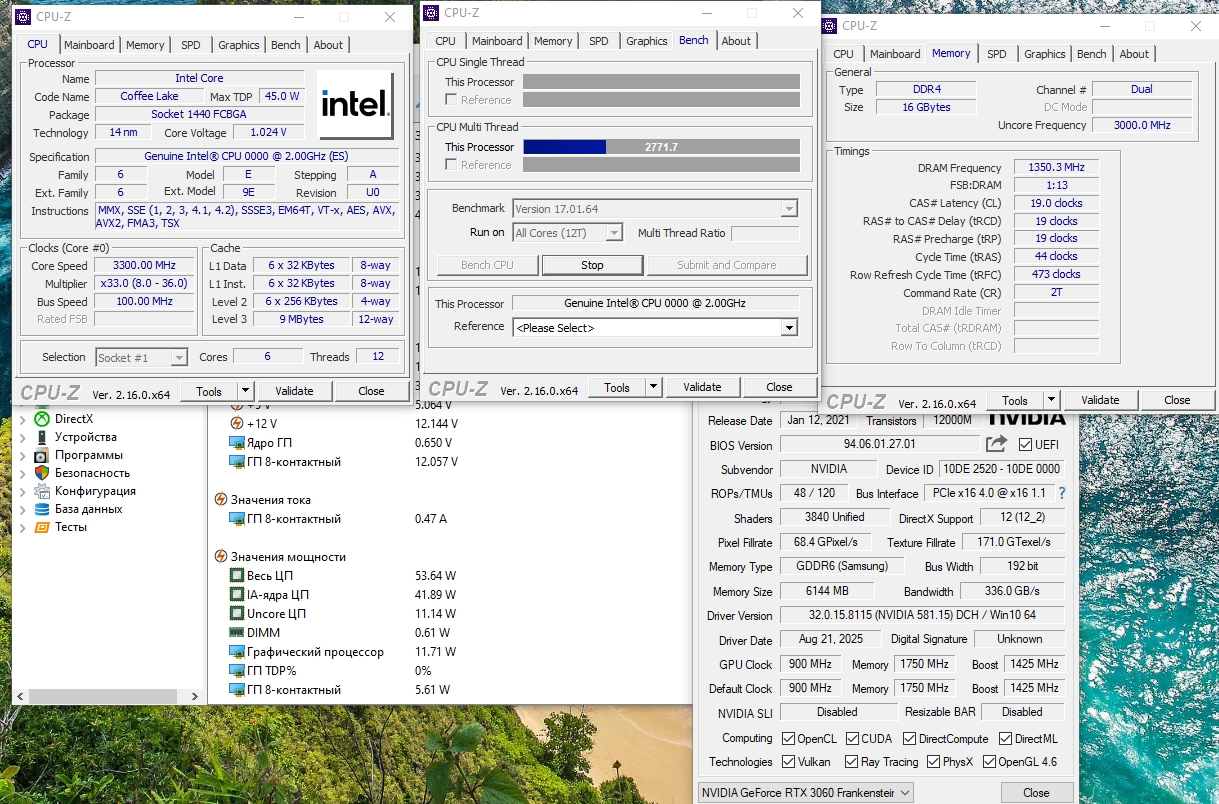Screen dimensions: 1219x804
Task: Open the Reference <Please Select> dropdown
Action: click(789, 328)
